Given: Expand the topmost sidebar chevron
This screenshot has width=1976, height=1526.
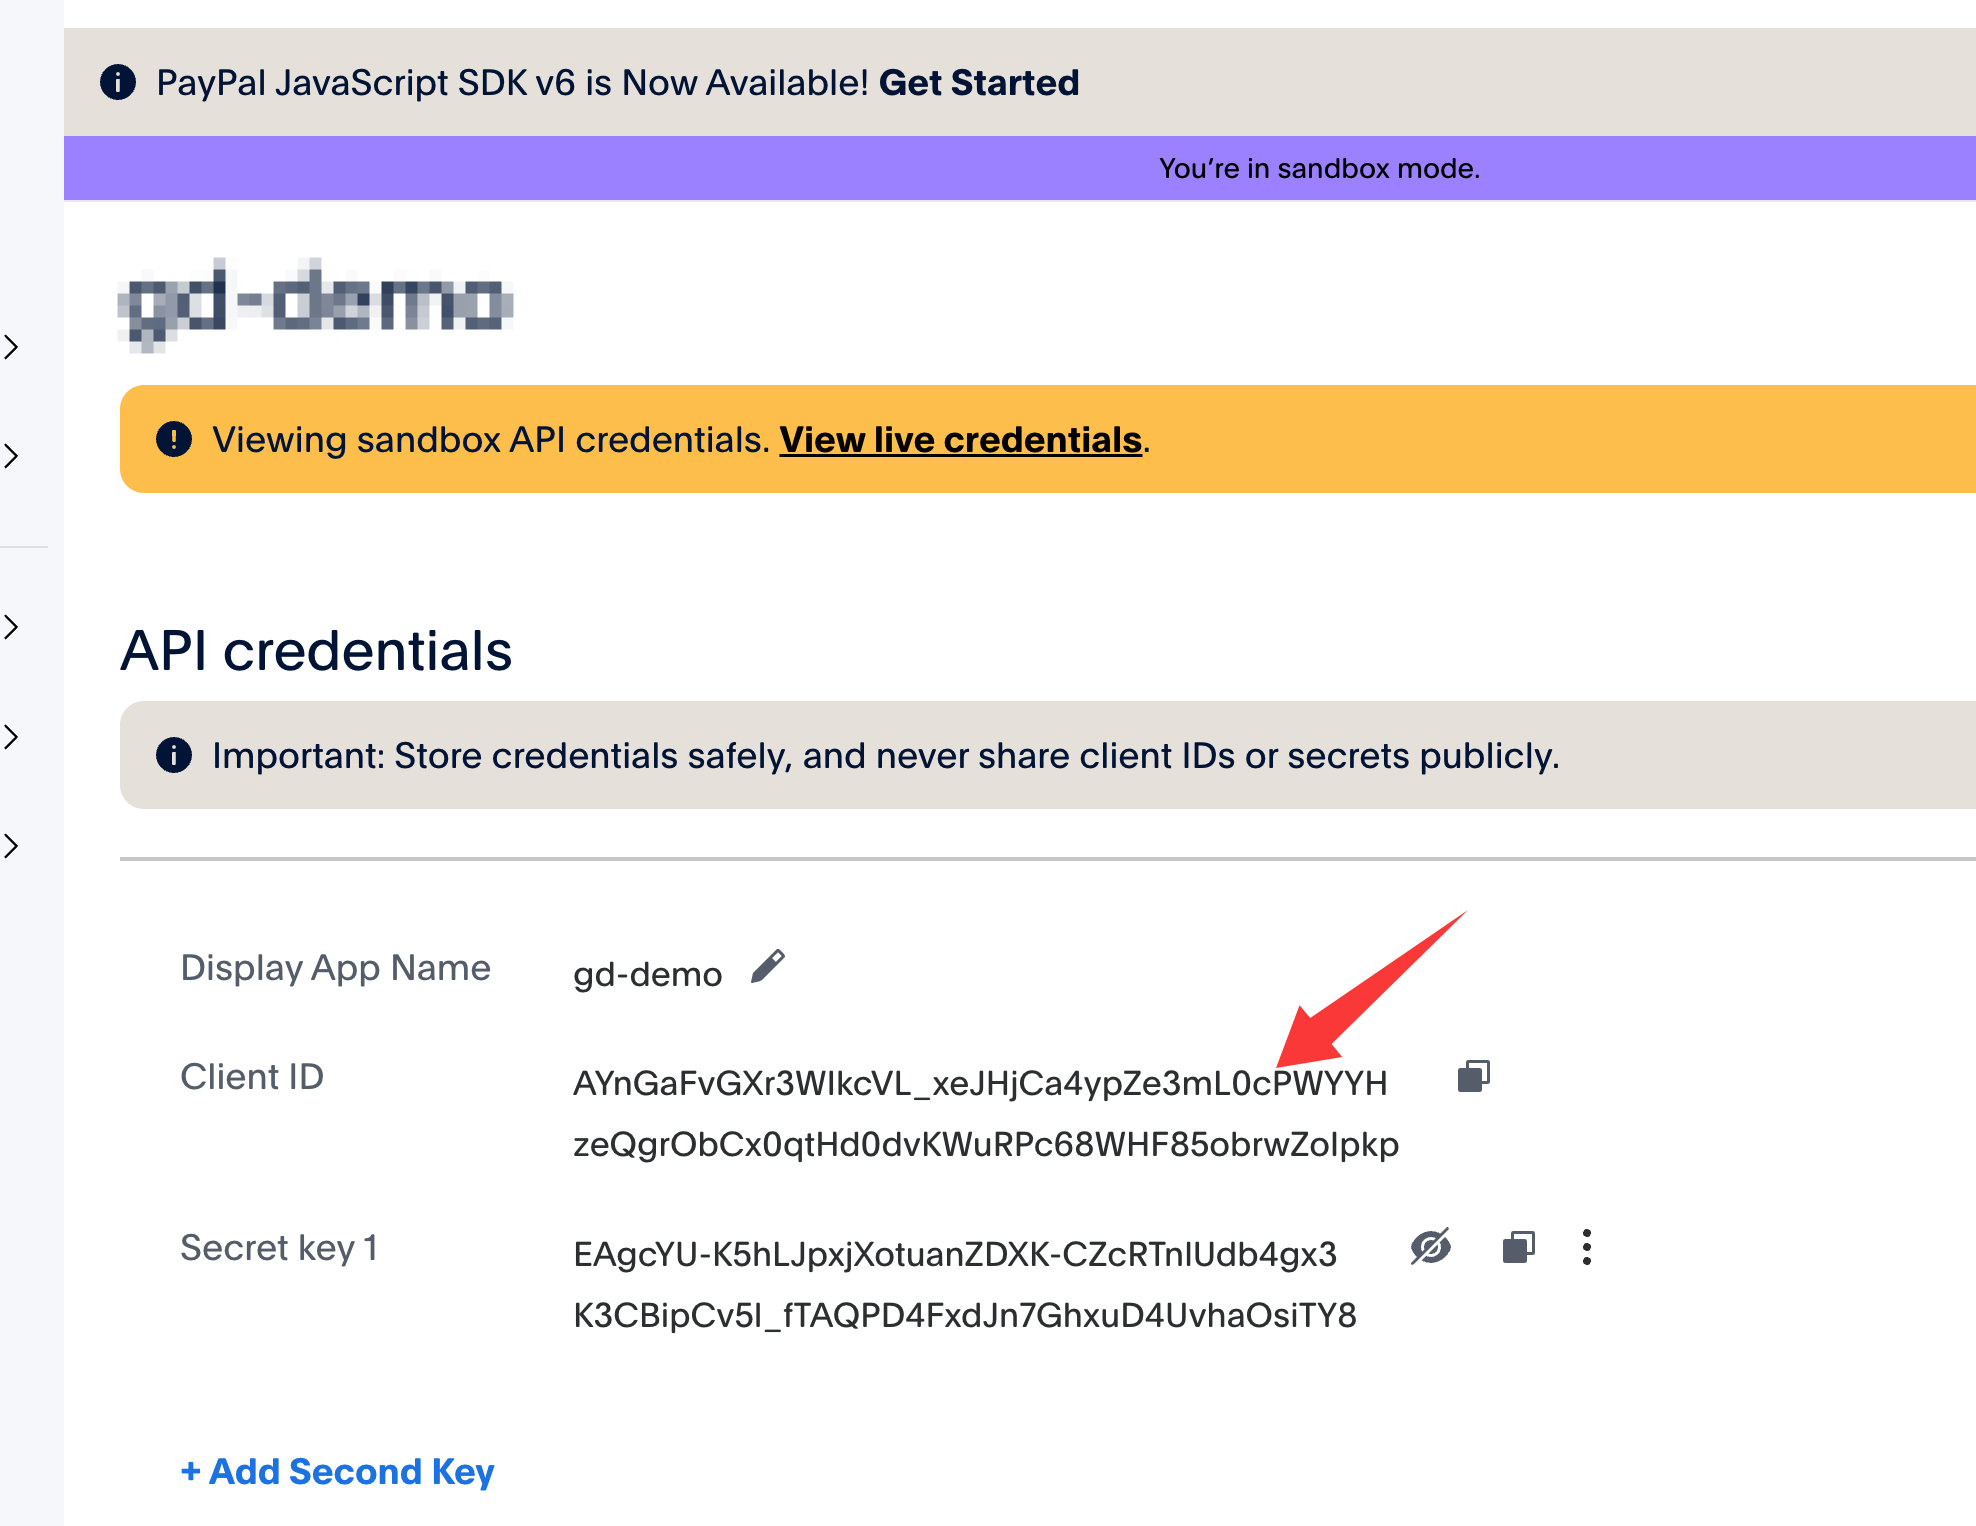Looking at the screenshot, I should [x=12, y=347].
